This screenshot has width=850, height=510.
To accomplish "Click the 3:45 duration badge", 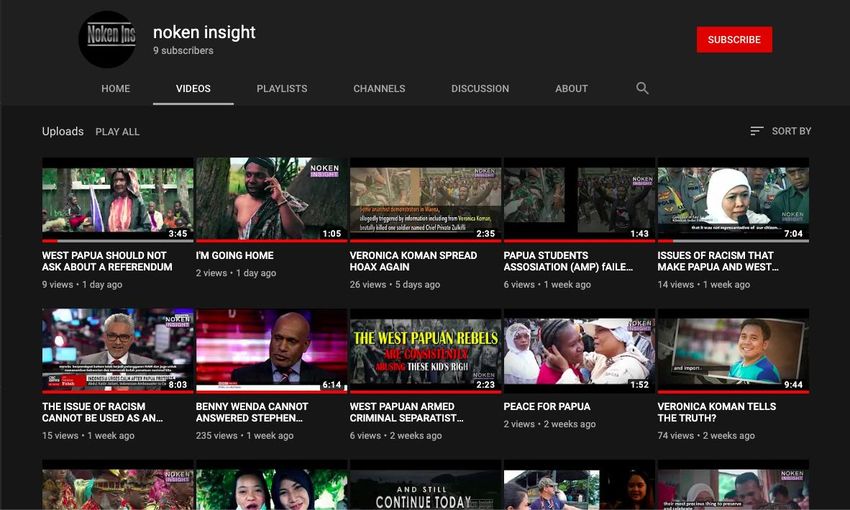I will click(x=178, y=234).
